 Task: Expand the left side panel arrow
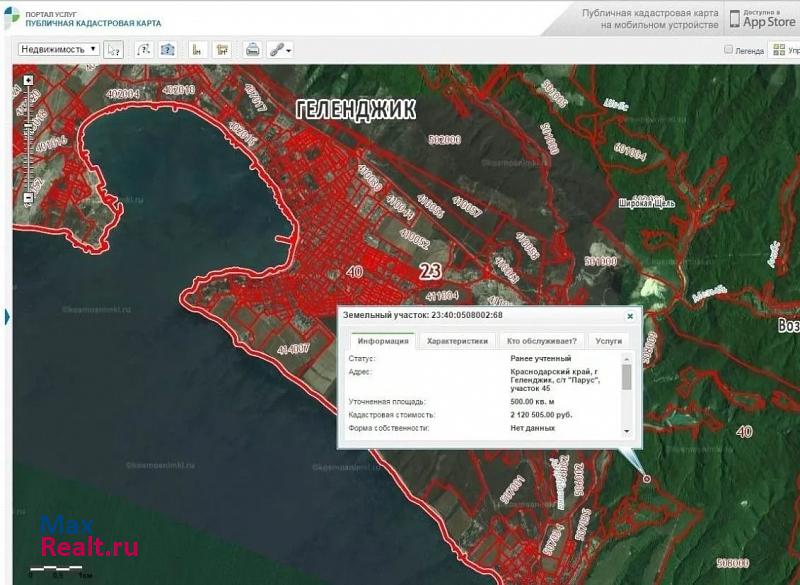6,317
